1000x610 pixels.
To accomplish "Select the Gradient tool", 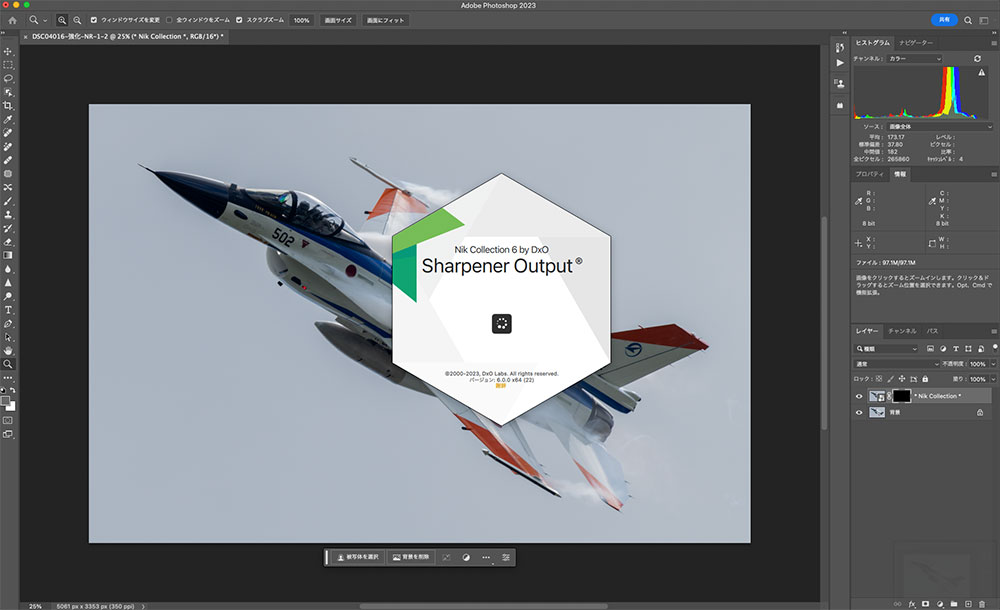I will click(x=8, y=255).
